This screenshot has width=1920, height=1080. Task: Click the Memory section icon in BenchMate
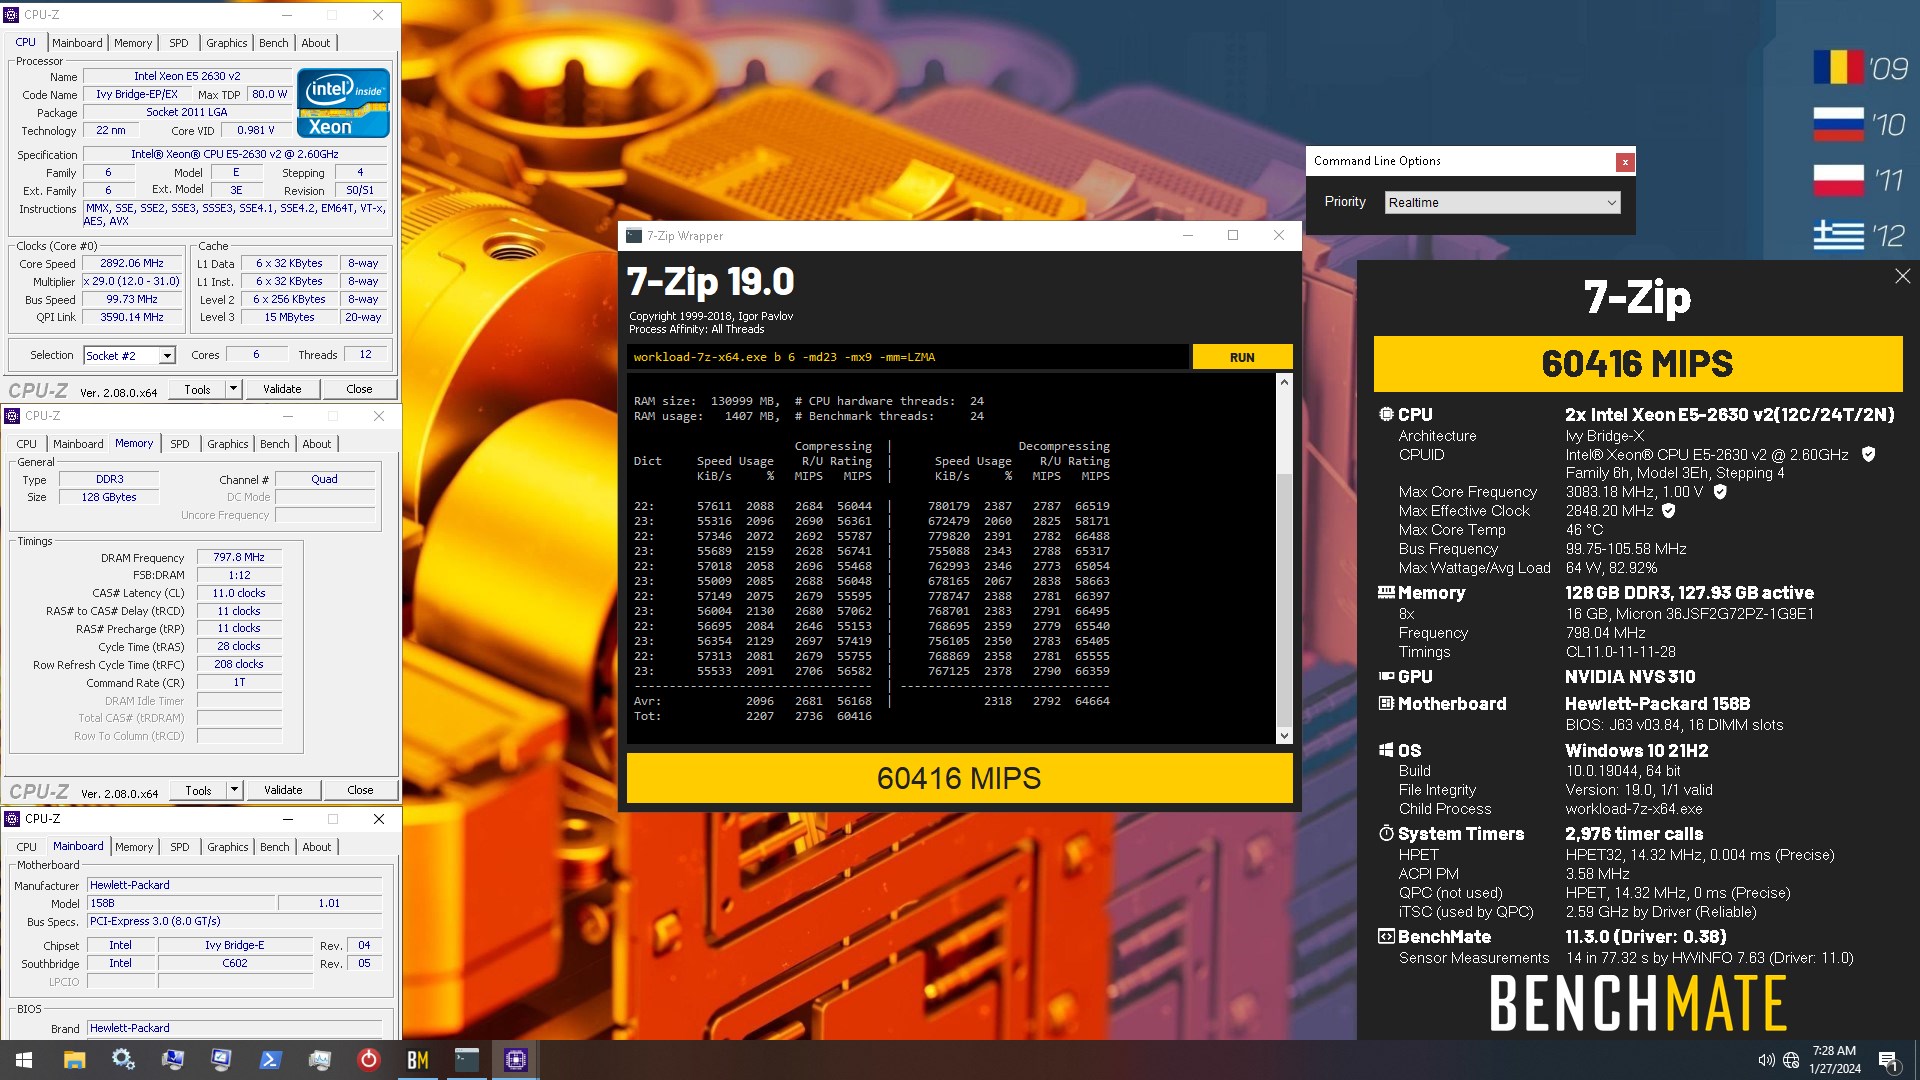click(x=1386, y=592)
